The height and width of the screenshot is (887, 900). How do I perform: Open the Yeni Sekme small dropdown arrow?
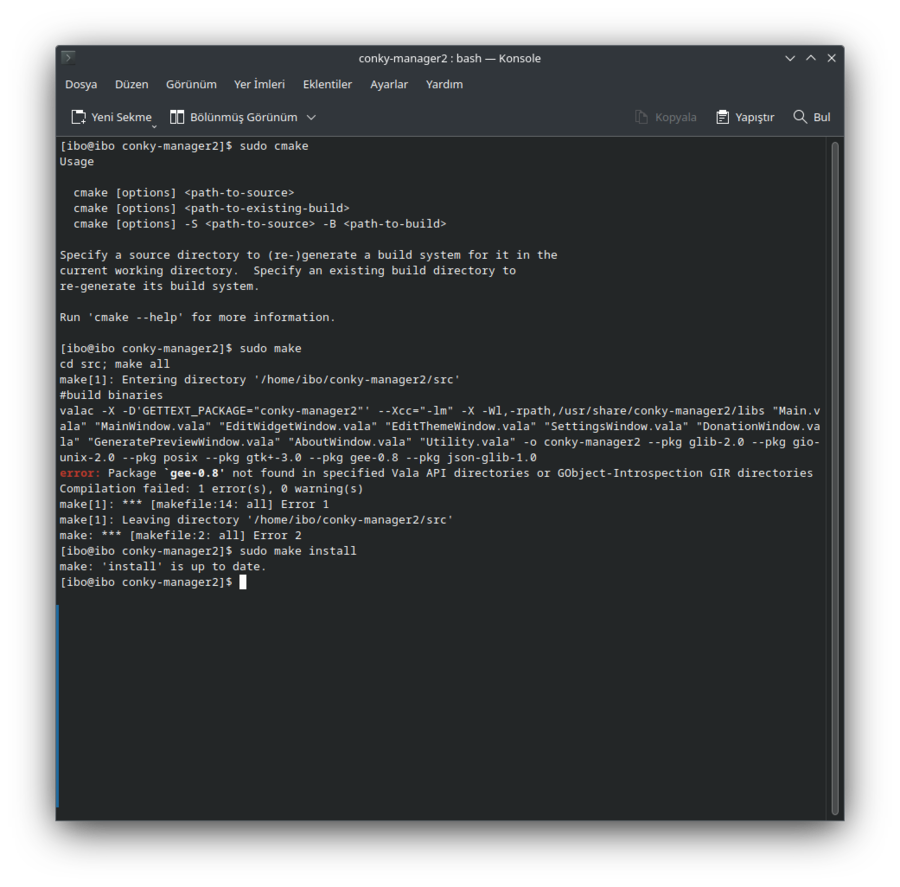(x=154, y=125)
